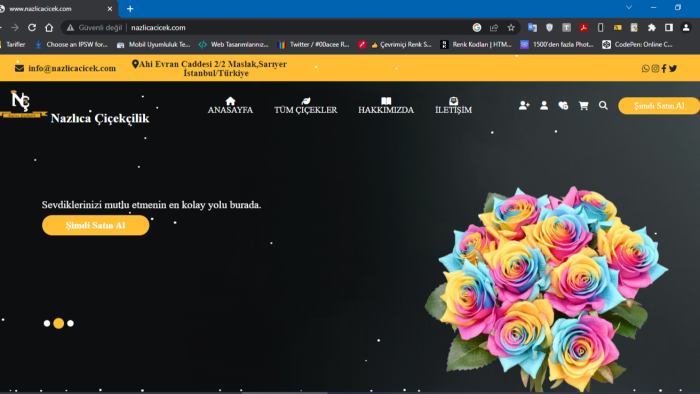Click the Ahi Evran Caddesi address text
This screenshot has width=700, height=394.
[x=213, y=68]
